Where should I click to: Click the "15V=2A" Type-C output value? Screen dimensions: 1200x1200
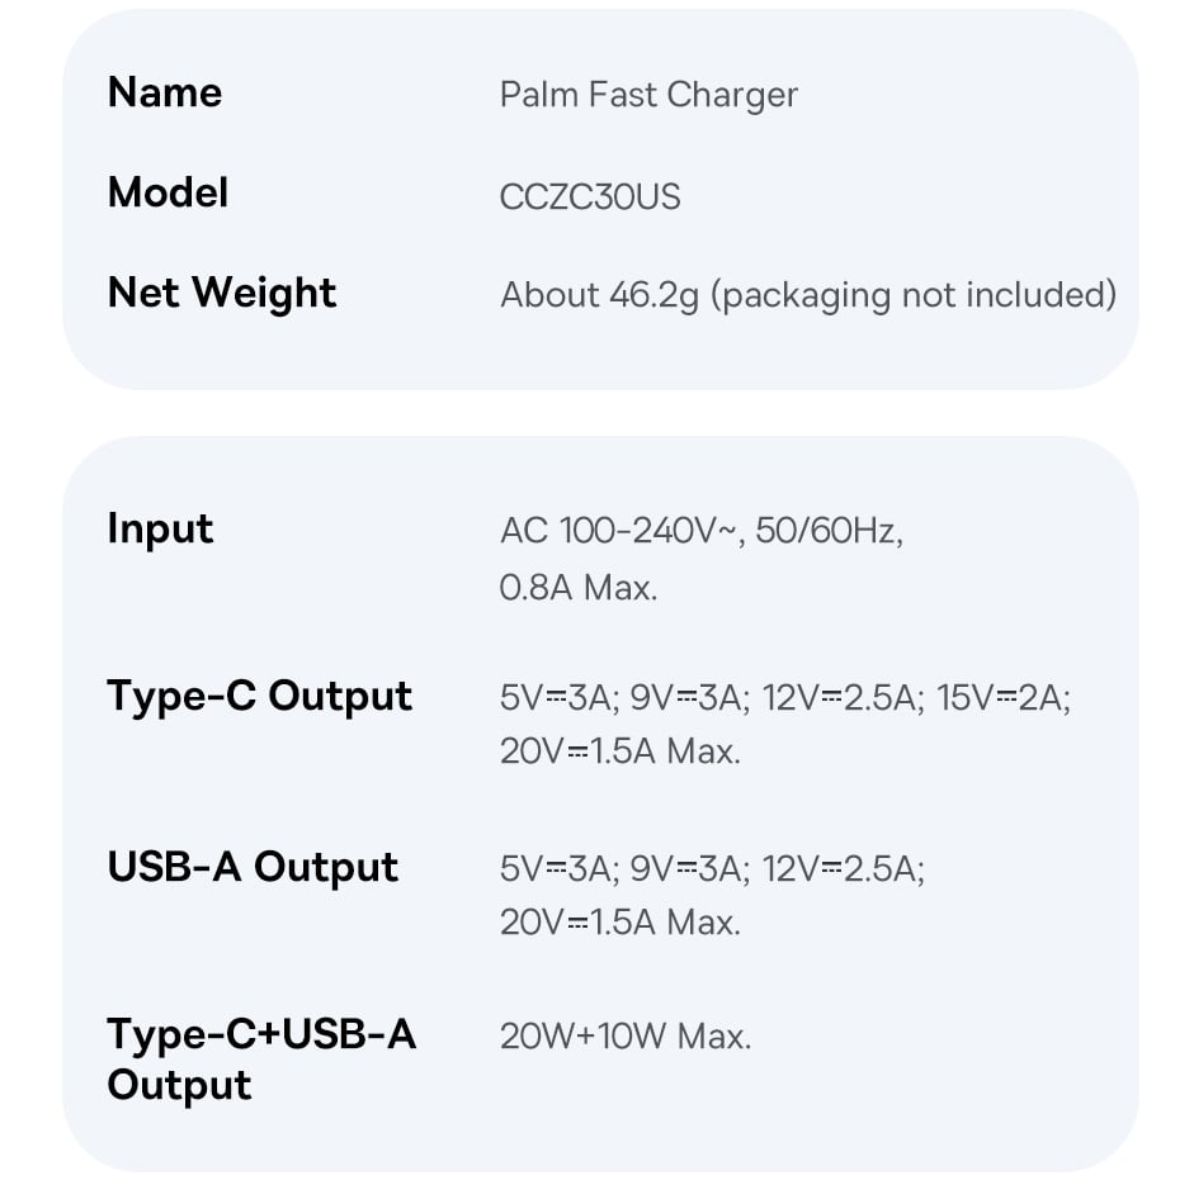1002,697
